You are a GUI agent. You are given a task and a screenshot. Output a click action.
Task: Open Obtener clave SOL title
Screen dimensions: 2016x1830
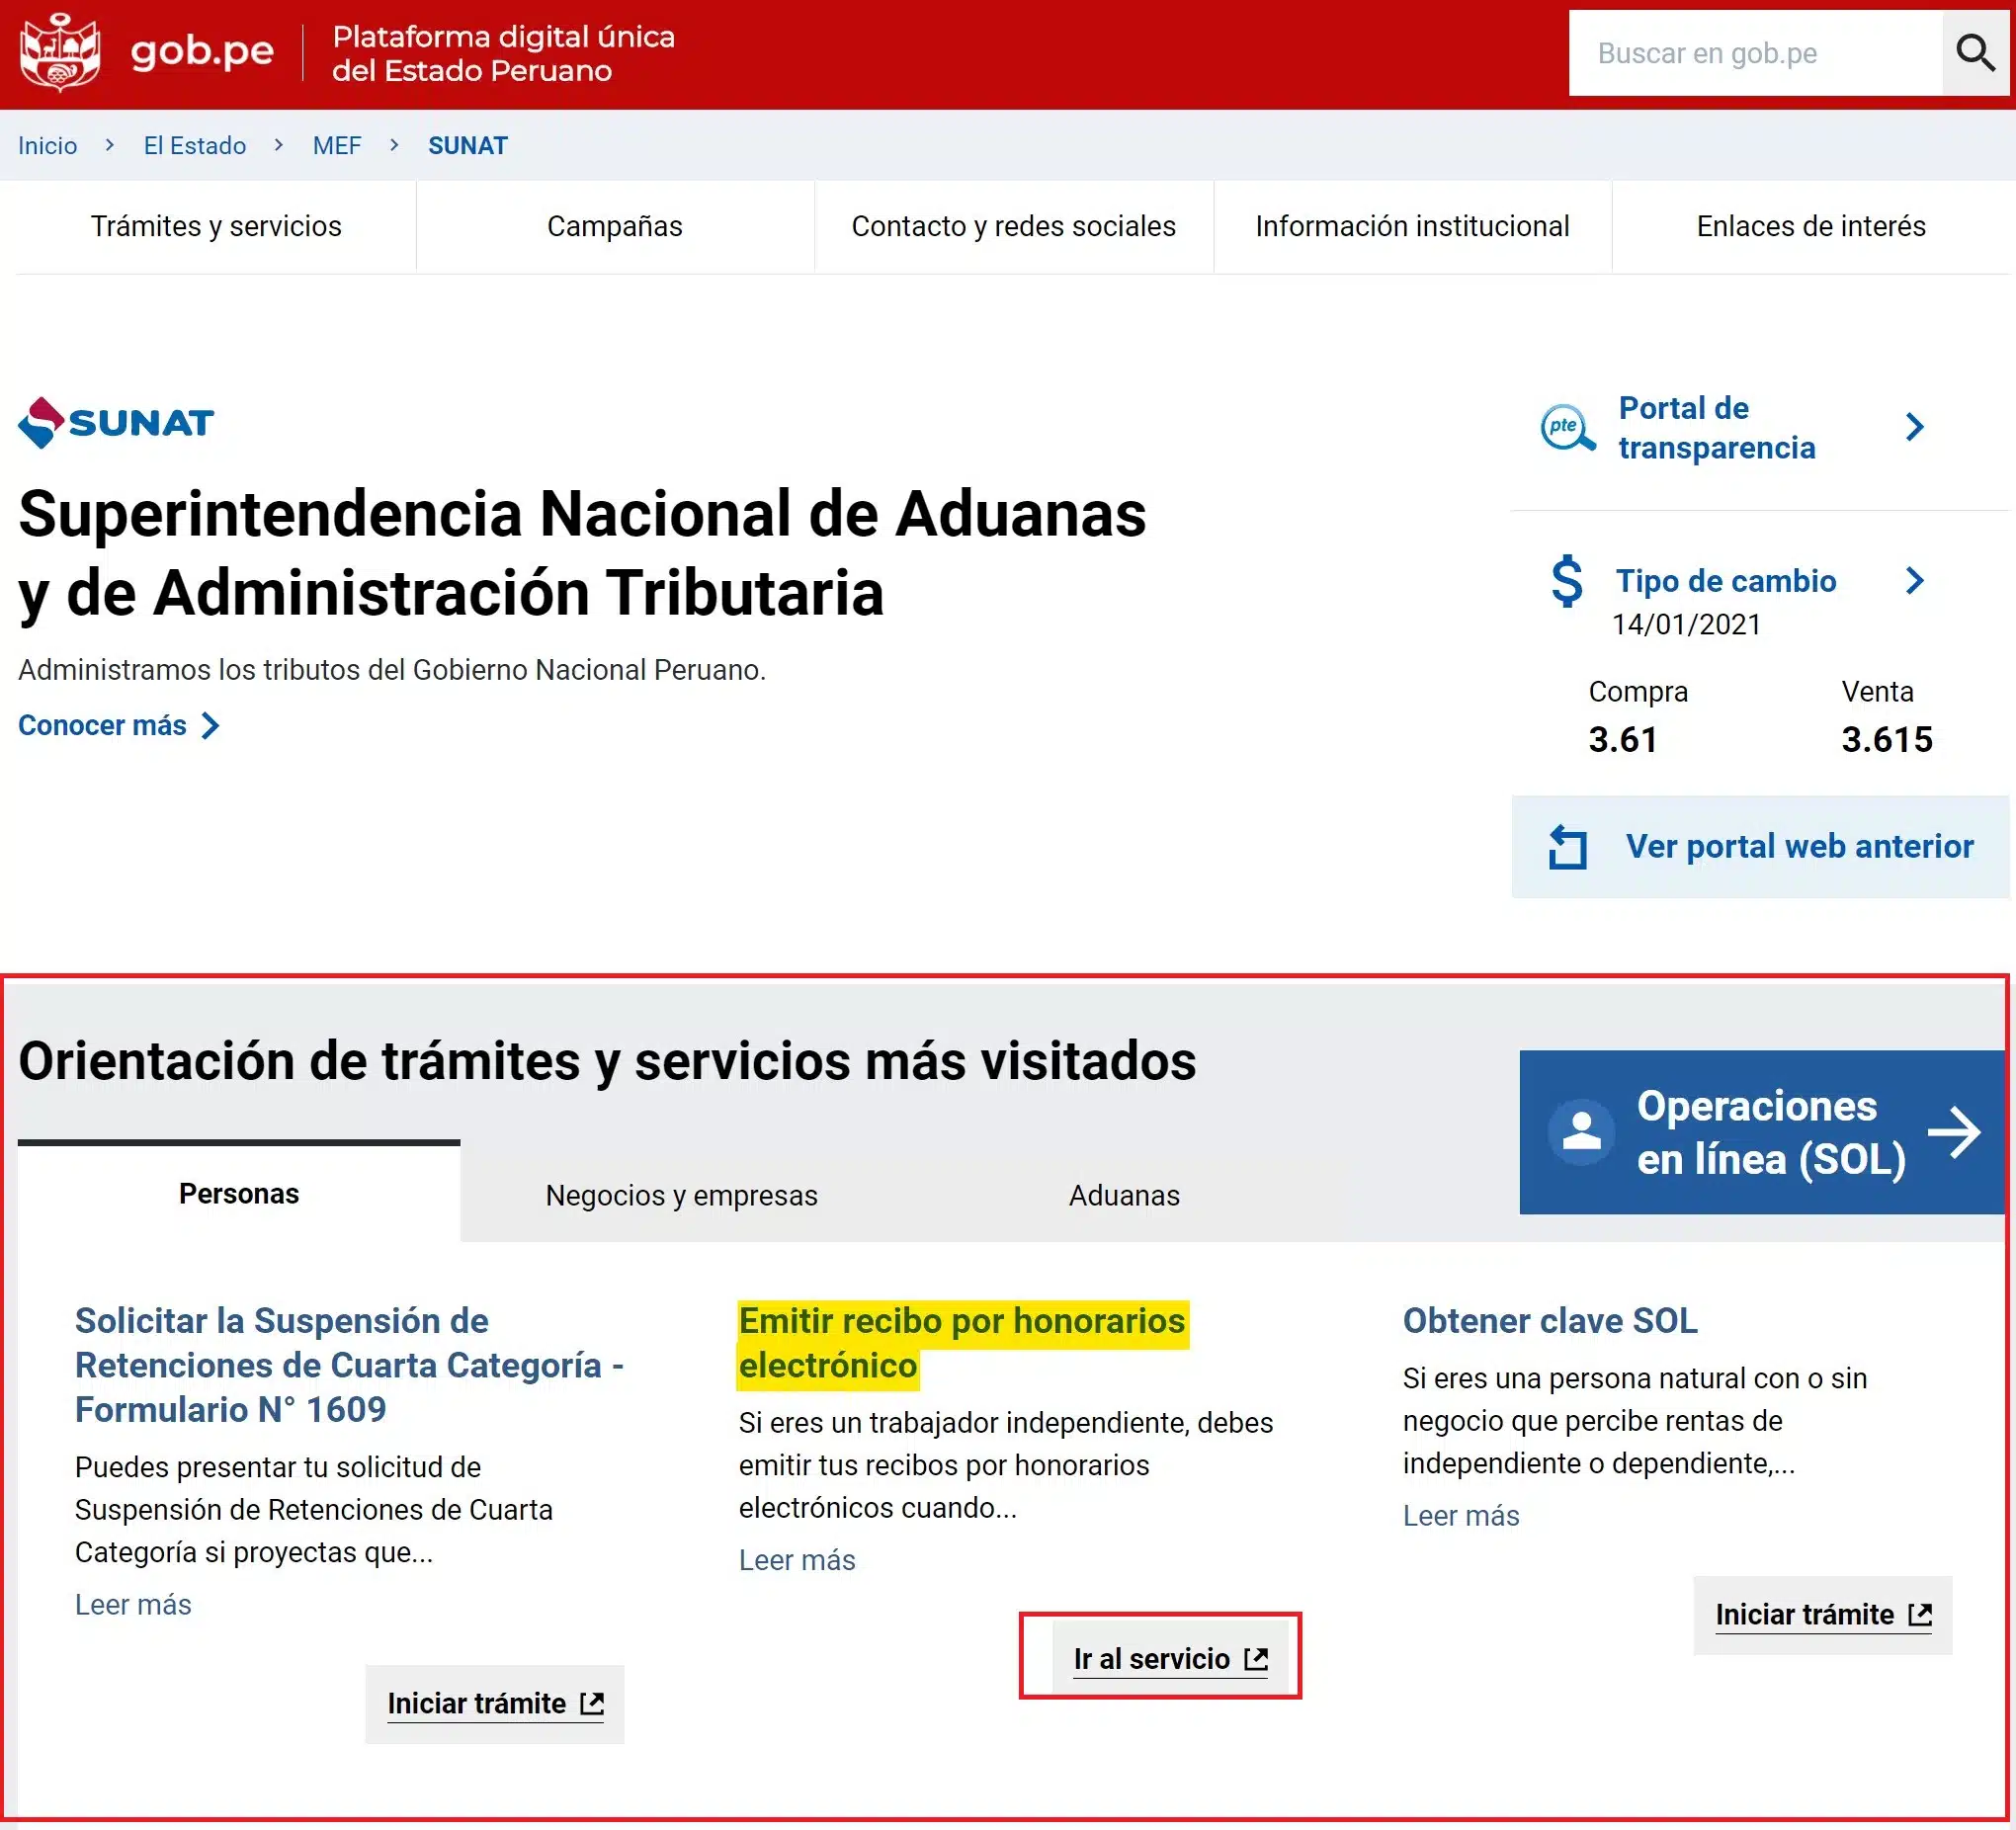tap(1550, 1321)
